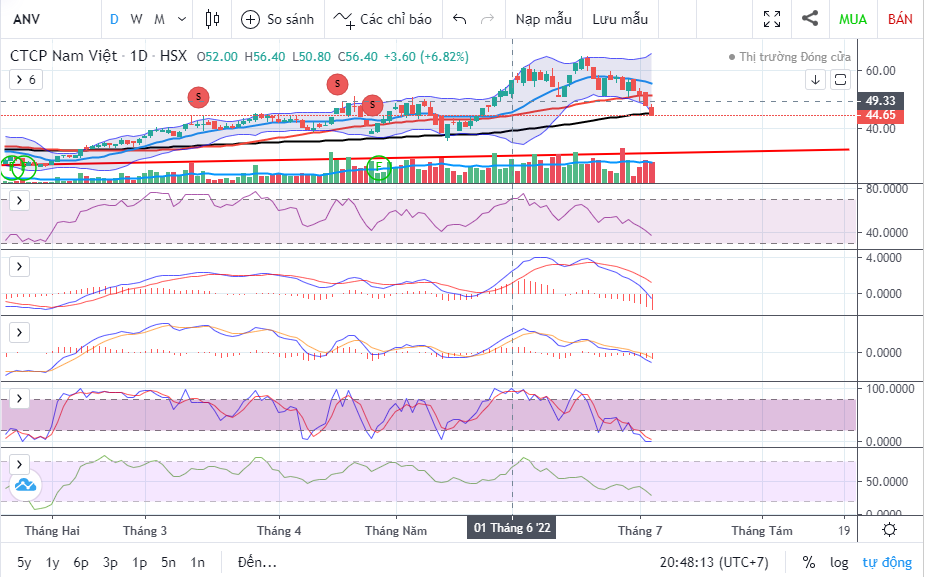
Task: Select the W weekly interval
Action: [x=136, y=19]
